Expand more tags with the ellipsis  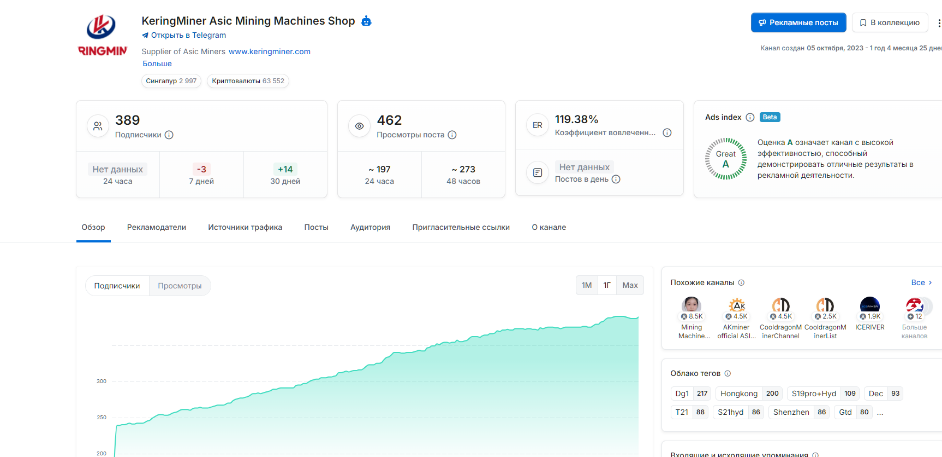click(880, 413)
